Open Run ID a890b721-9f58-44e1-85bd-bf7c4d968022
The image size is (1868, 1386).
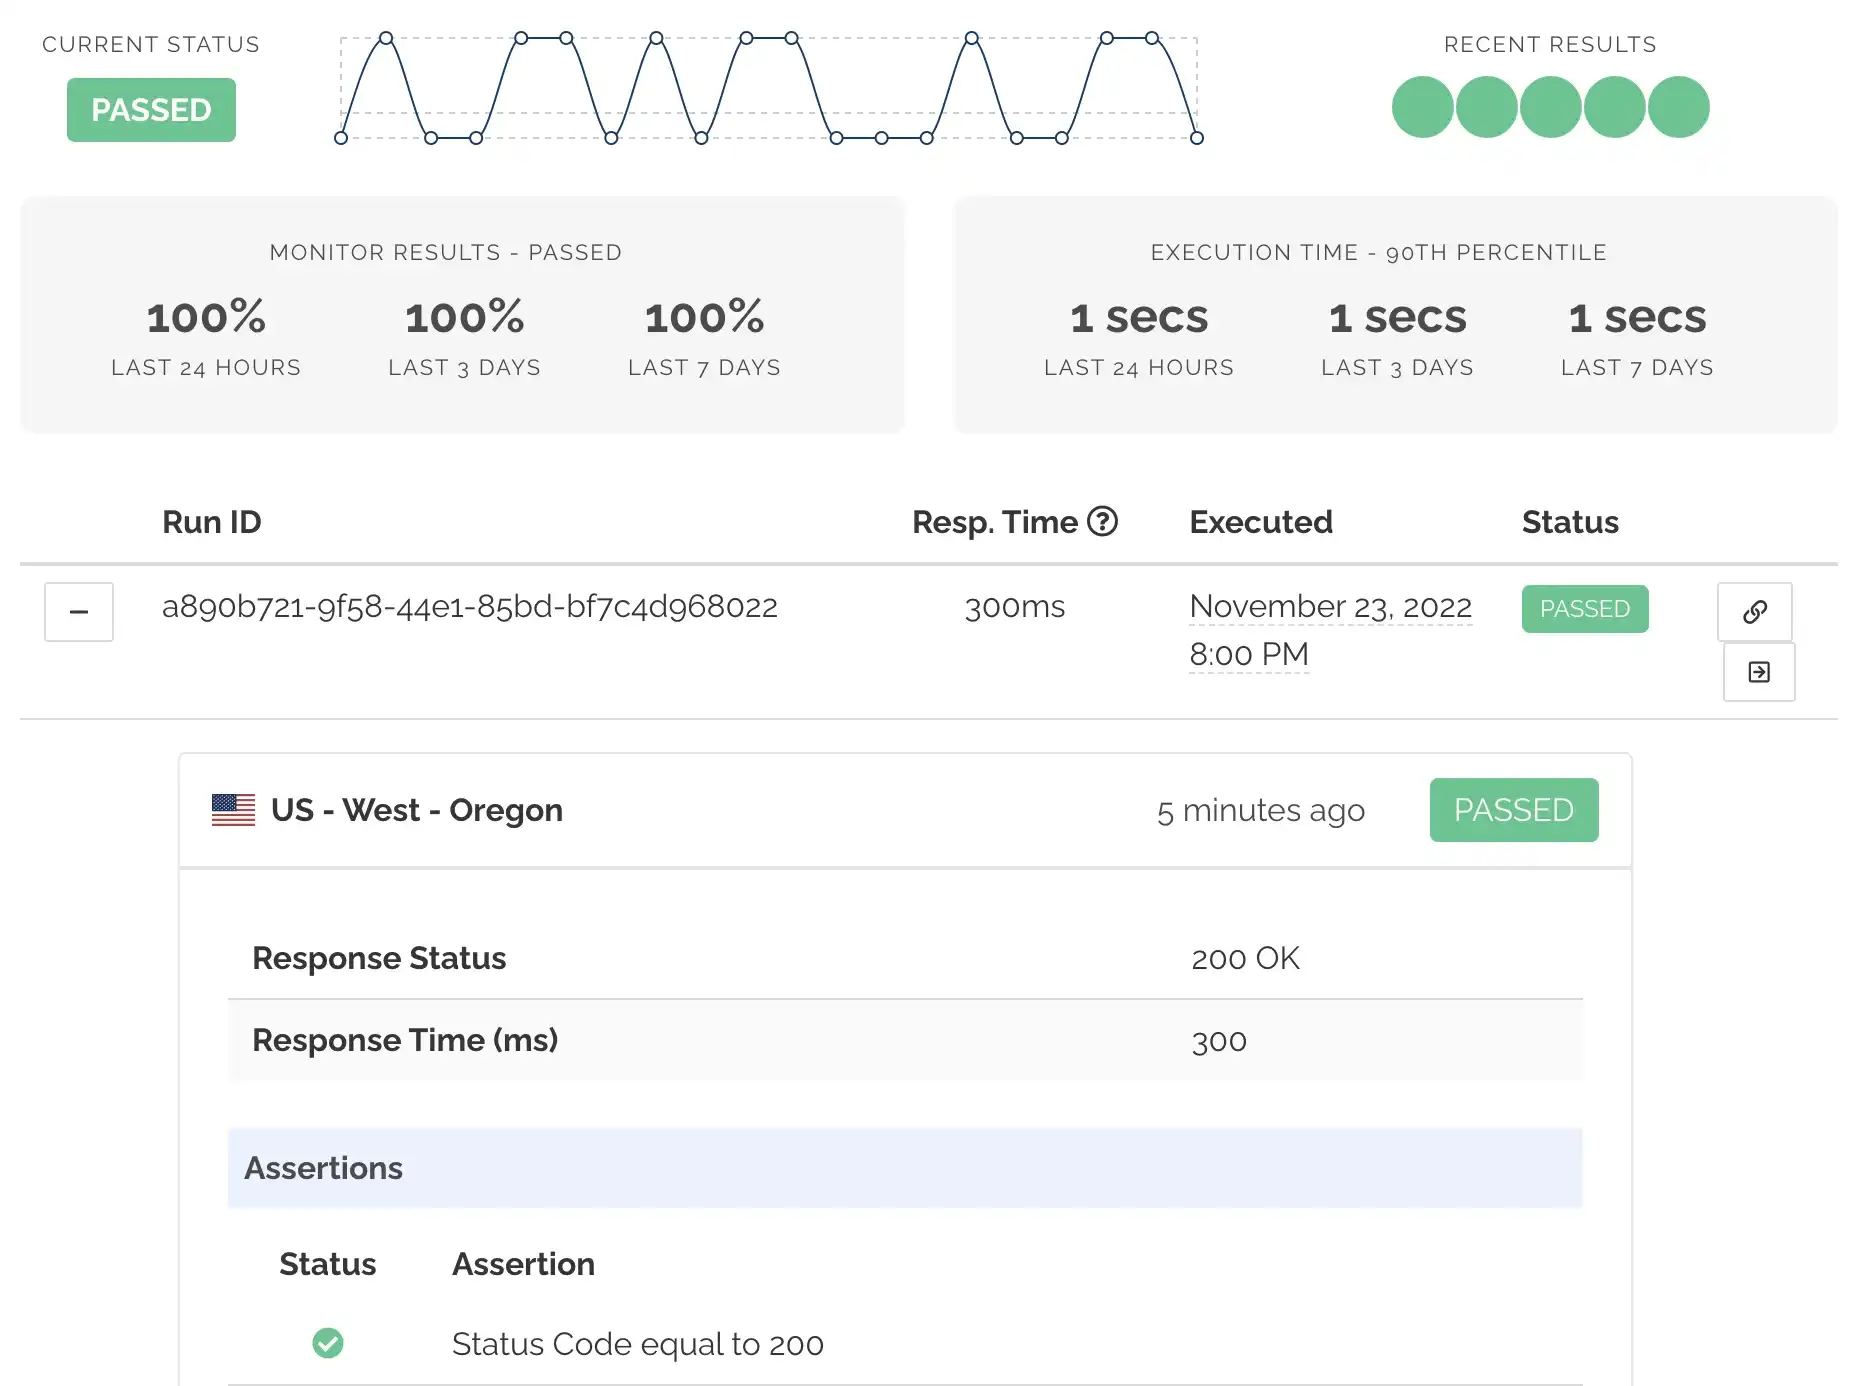pyautogui.click(x=470, y=606)
